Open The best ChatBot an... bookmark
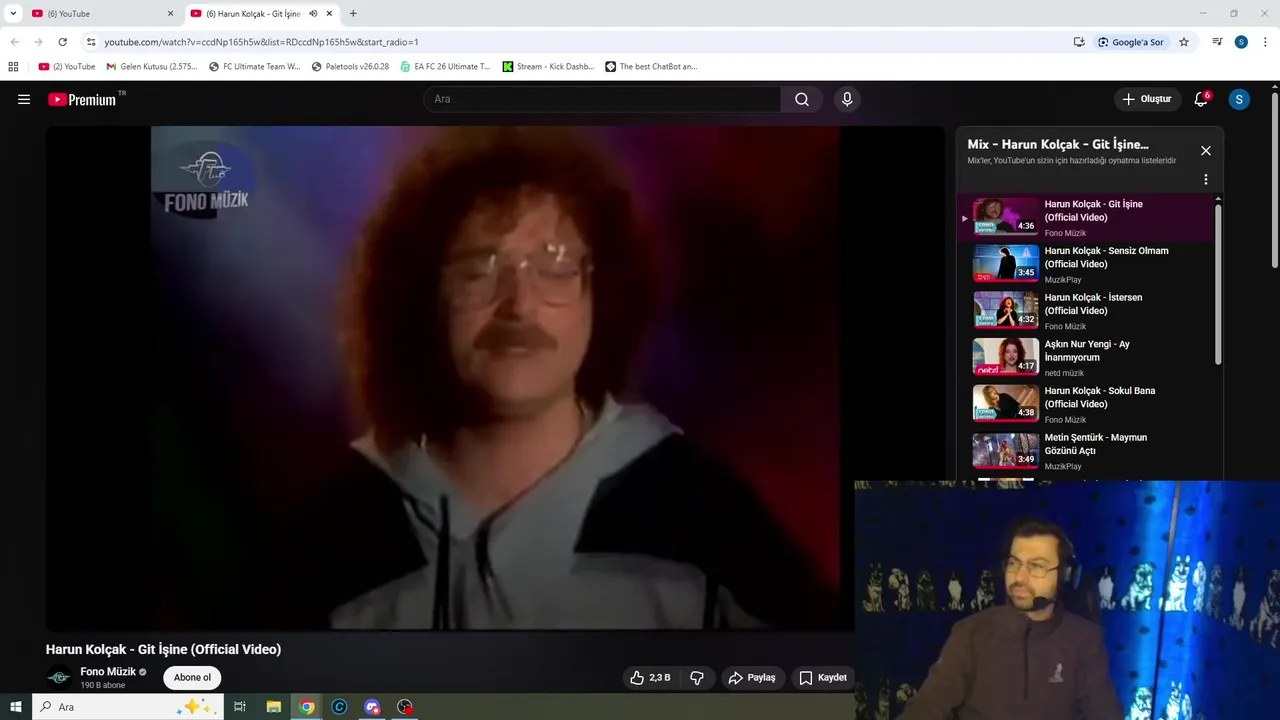This screenshot has height=720, width=1280. 651,67
